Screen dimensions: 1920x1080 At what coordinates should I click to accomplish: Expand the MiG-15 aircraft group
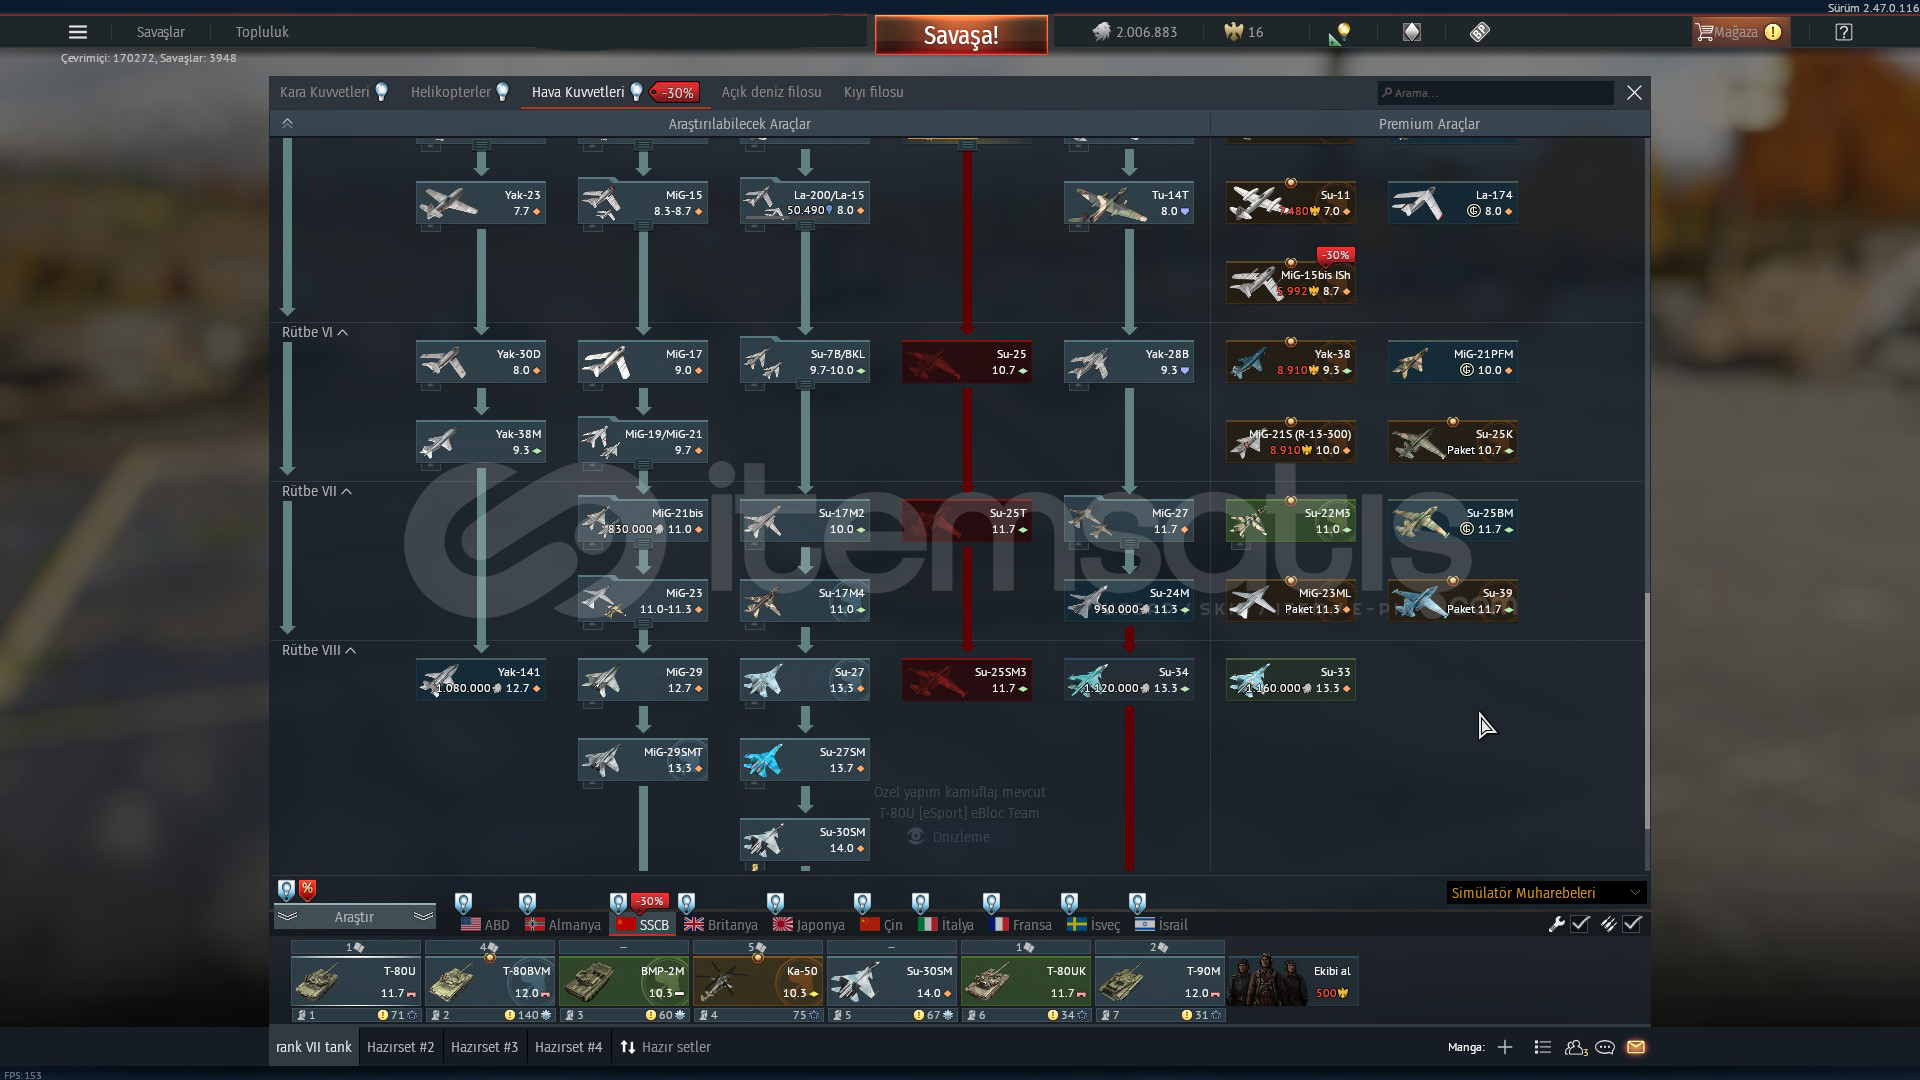643,202
